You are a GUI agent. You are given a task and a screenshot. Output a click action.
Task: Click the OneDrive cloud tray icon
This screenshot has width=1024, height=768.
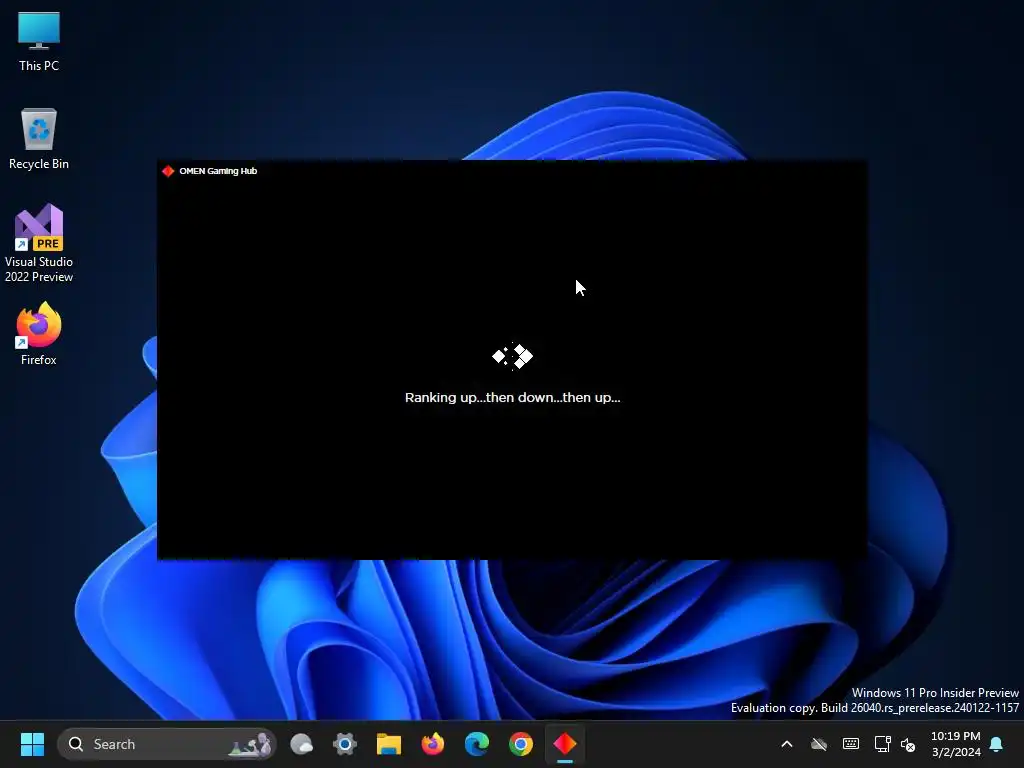tap(819, 744)
